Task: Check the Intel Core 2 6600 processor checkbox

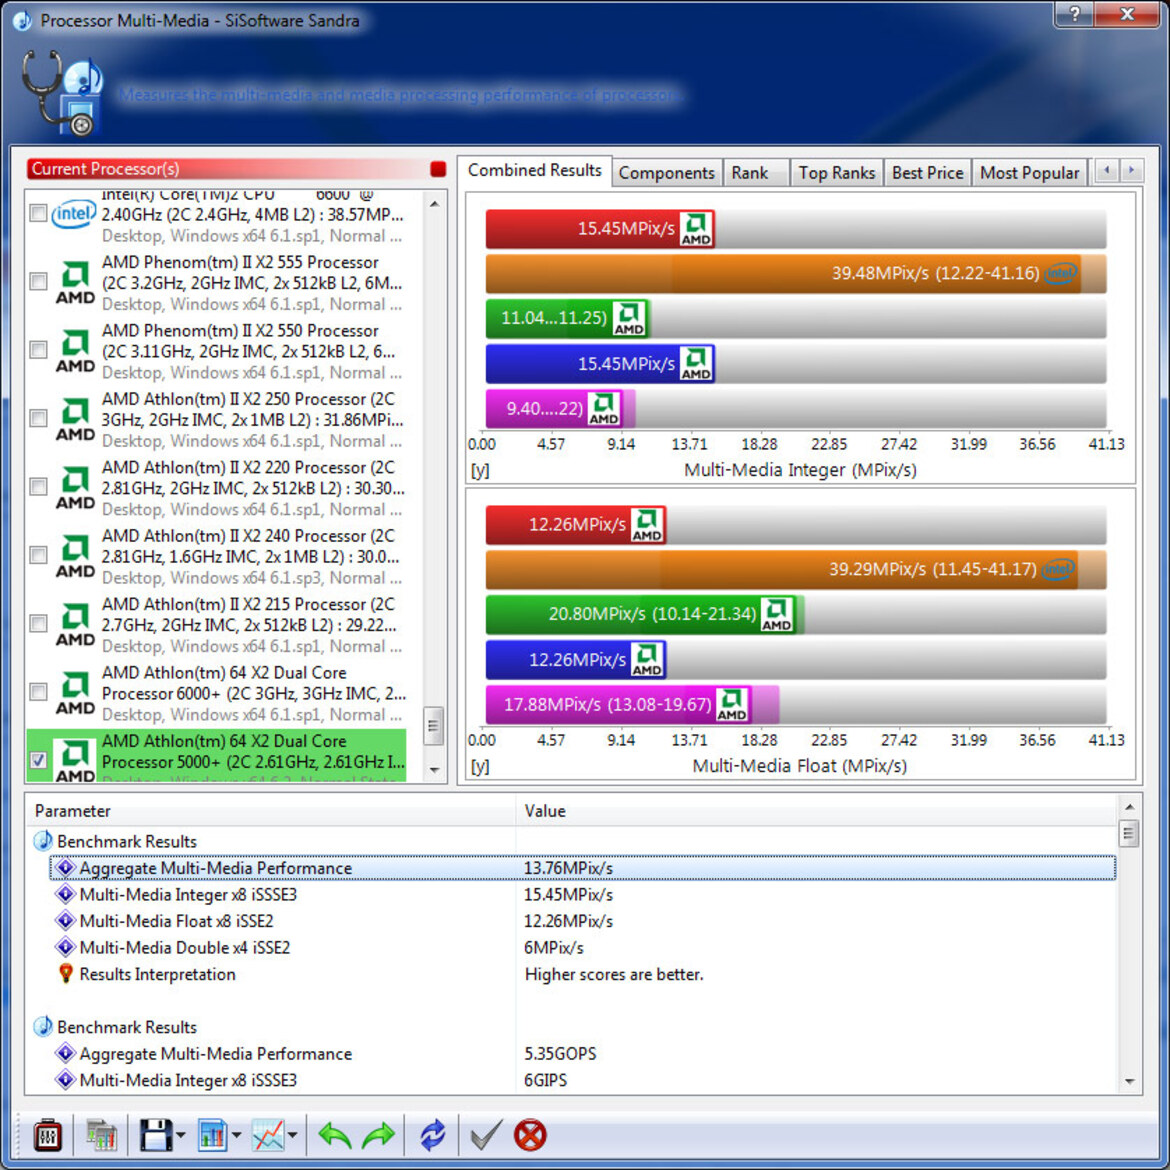Action: click(x=38, y=213)
